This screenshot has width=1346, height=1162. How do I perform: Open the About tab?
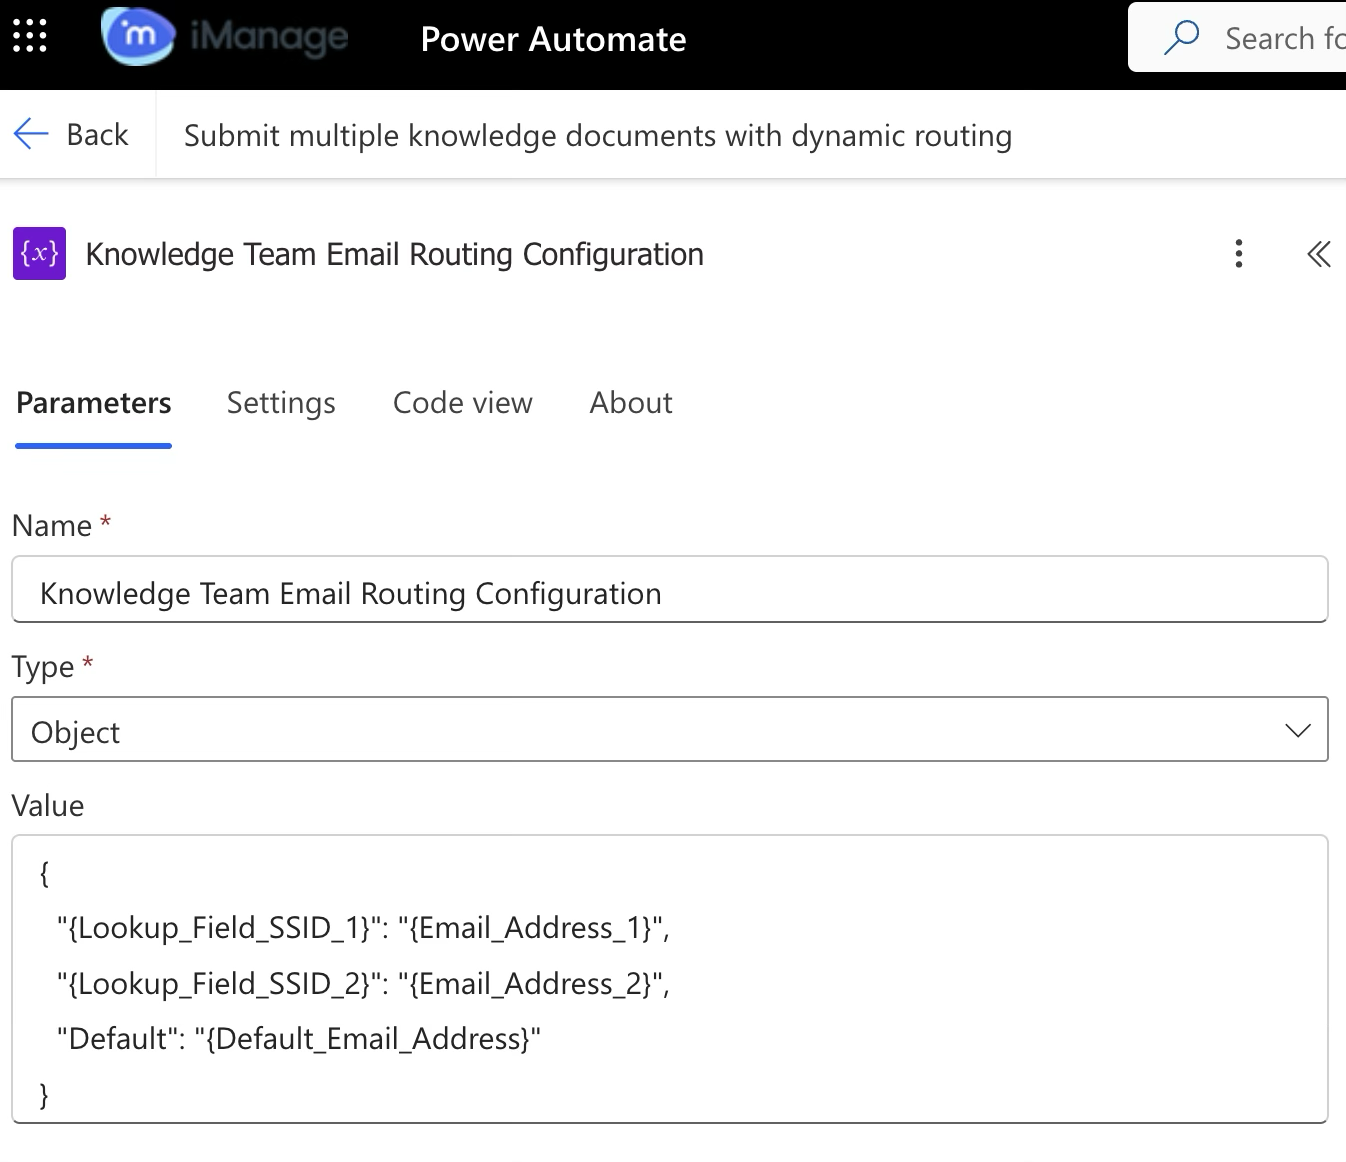point(631,403)
